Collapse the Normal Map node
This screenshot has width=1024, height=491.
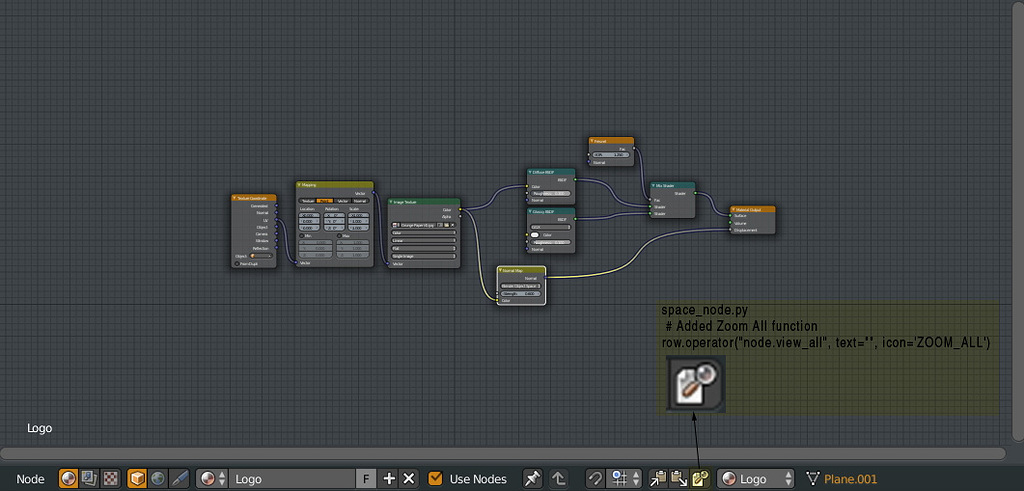pos(500,270)
